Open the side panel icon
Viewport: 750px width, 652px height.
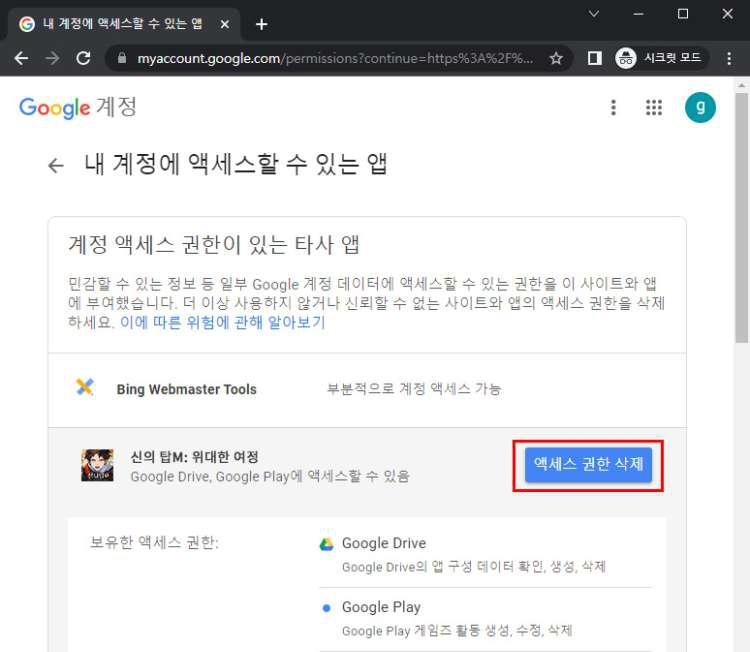click(x=595, y=58)
